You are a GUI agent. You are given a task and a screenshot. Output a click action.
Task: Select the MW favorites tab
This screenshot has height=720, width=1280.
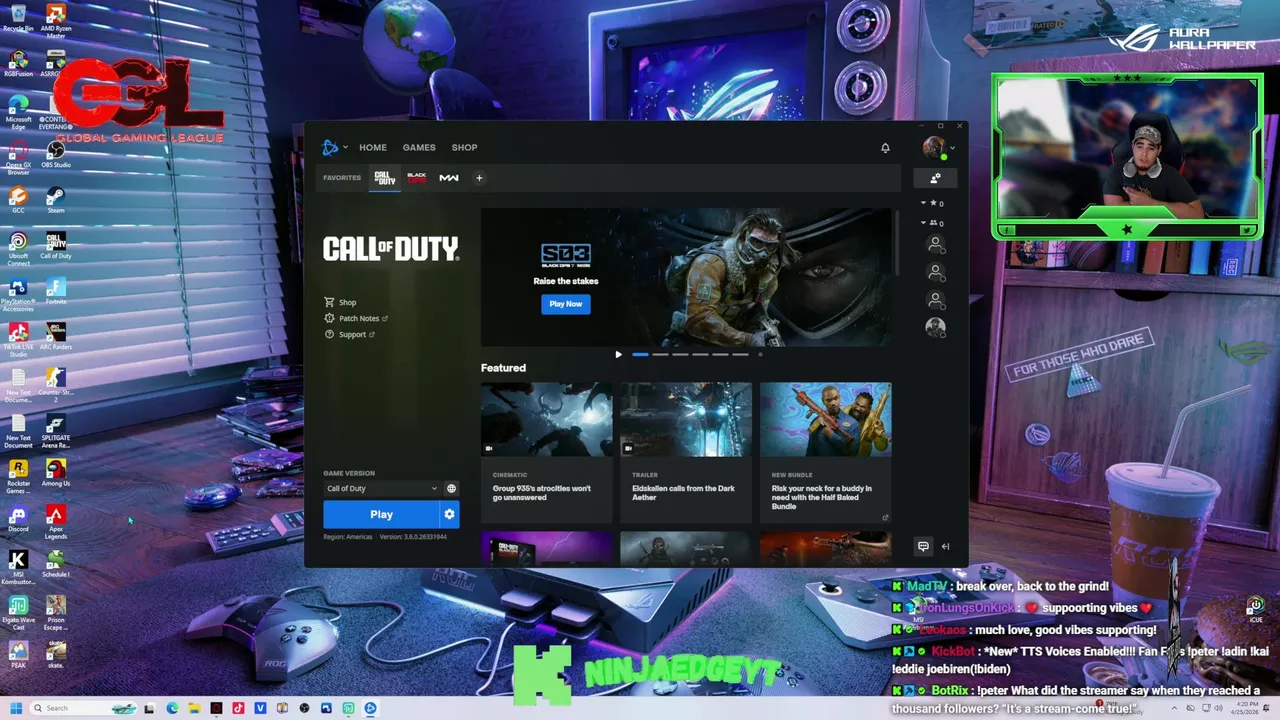pyautogui.click(x=449, y=178)
